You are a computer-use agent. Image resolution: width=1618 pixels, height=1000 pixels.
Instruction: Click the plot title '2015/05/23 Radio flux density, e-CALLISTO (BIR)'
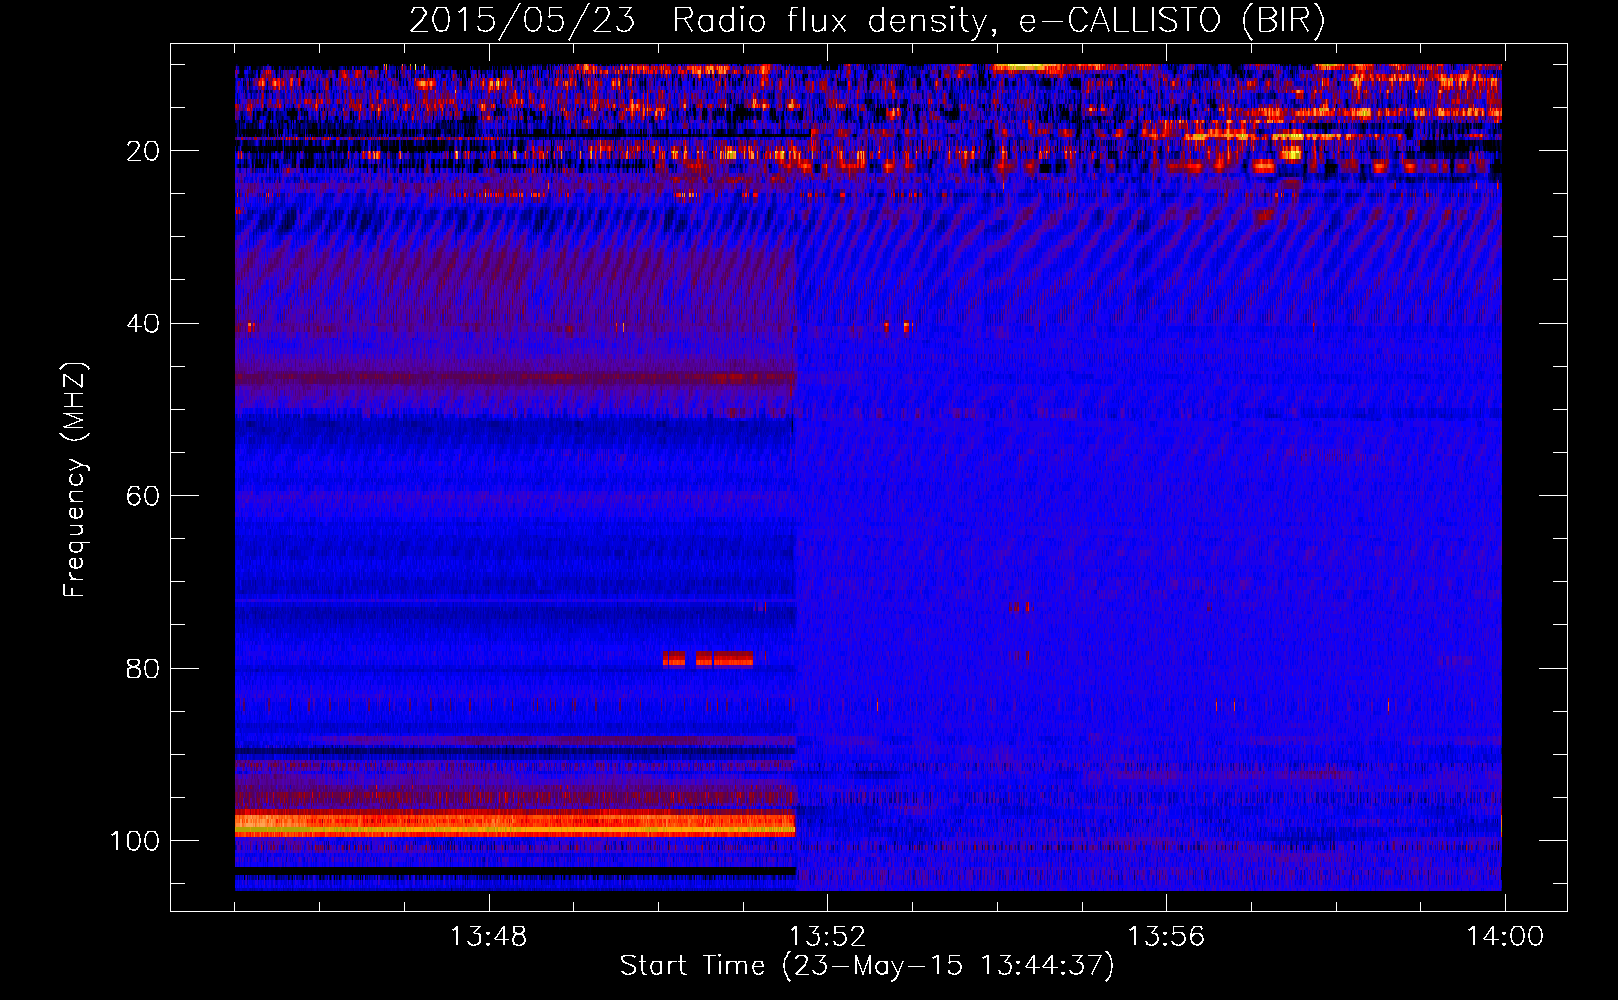867,21
